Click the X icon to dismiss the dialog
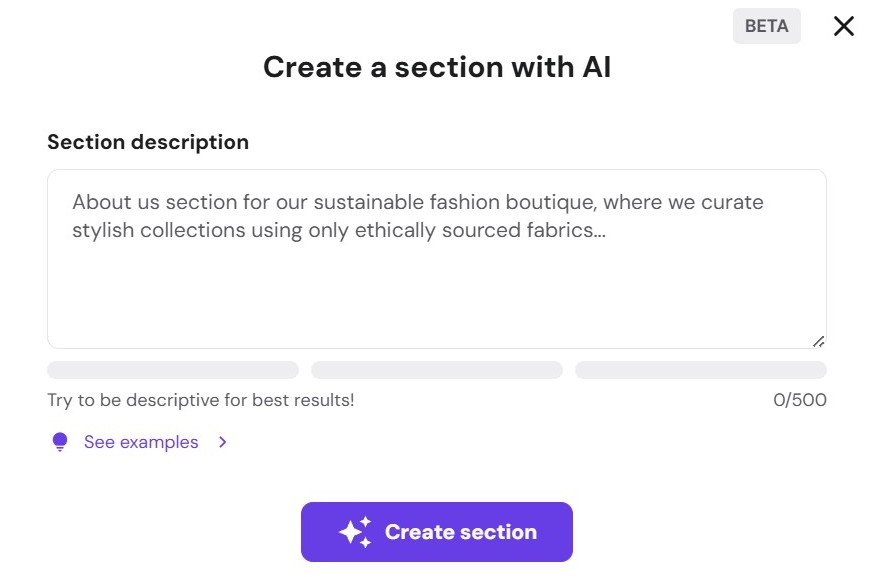 point(843,27)
